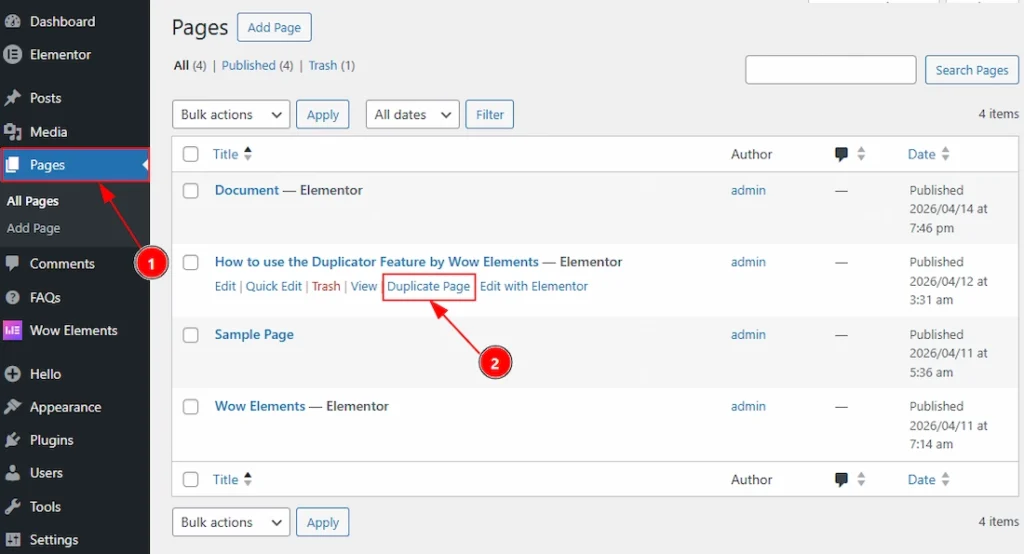
Task: Click sort arrows beside footer Date
Action: click(945, 480)
